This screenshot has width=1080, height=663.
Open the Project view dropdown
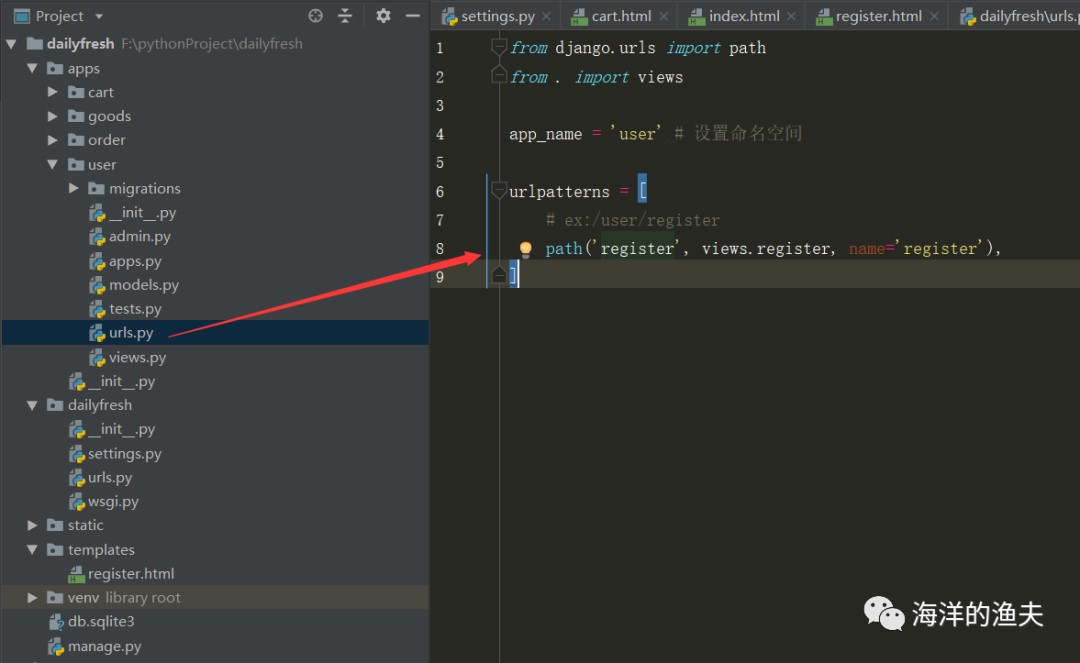click(99, 16)
